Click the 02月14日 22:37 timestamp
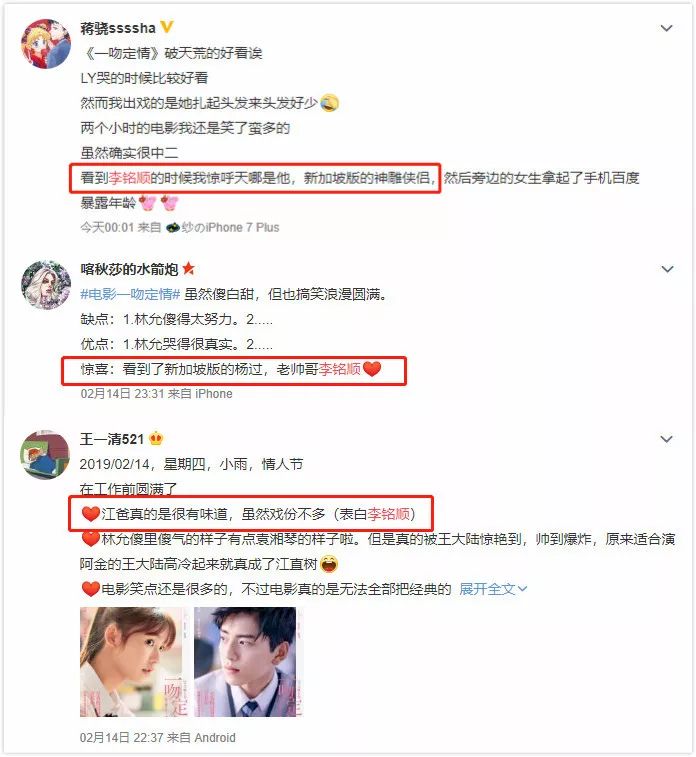The height and width of the screenshot is (757, 696). tap(121, 738)
